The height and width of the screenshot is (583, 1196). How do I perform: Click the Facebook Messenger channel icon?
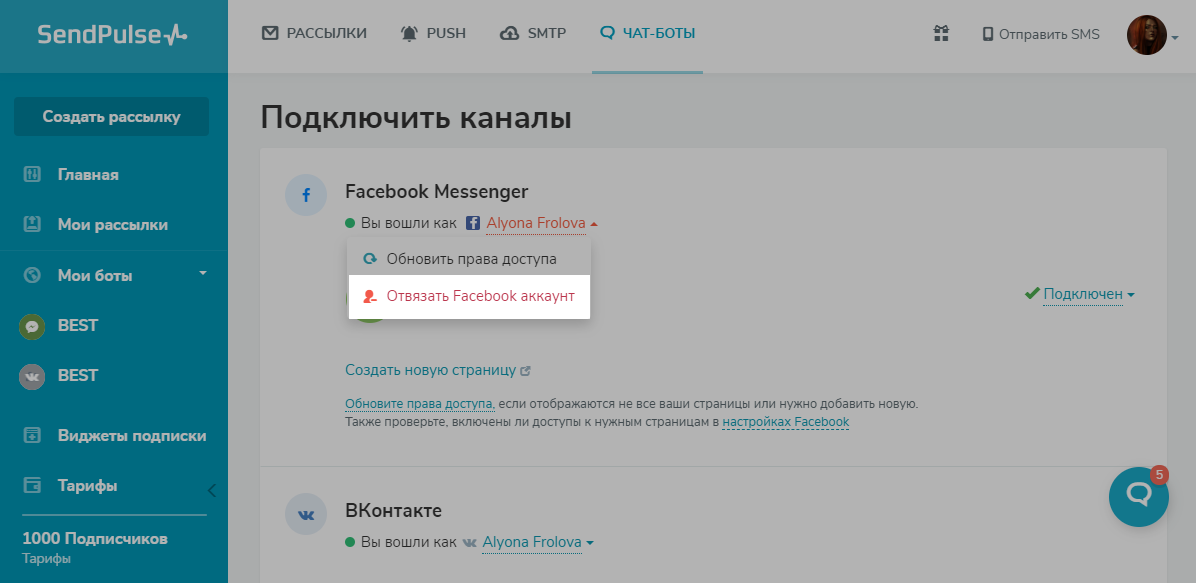(x=306, y=195)
